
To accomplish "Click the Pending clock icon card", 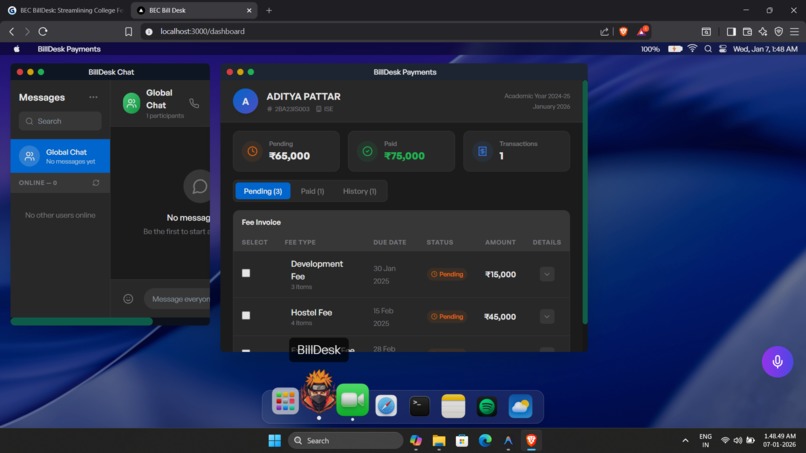I will coord(252,151).
